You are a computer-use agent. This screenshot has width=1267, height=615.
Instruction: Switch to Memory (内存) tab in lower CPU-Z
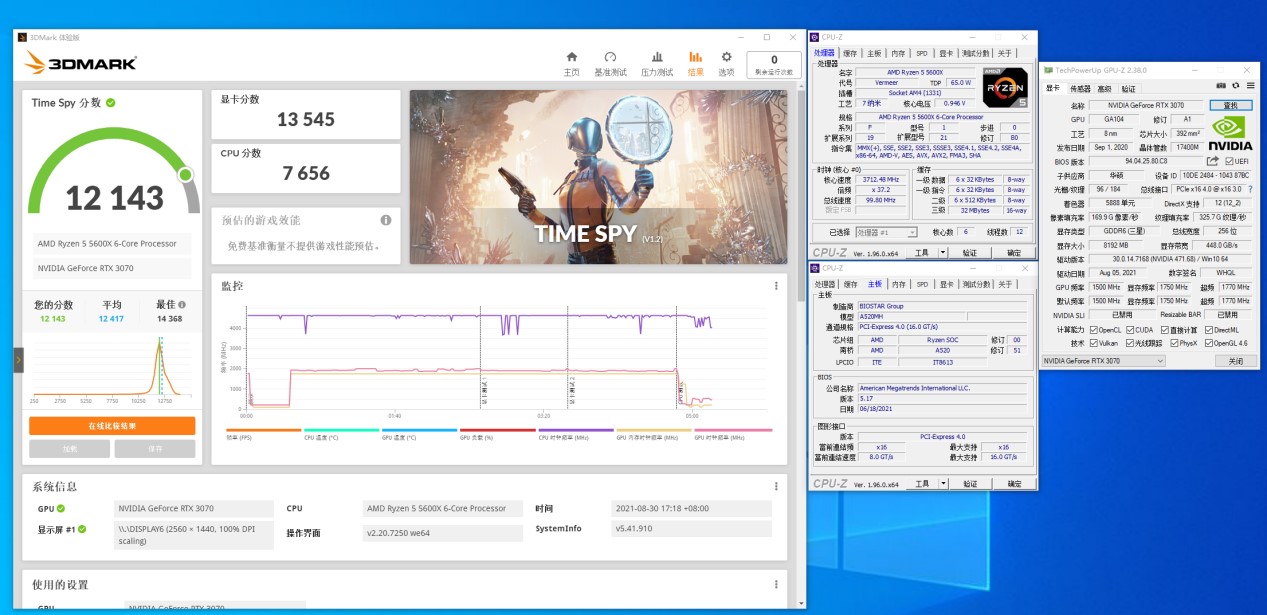(x=898, y=284)
